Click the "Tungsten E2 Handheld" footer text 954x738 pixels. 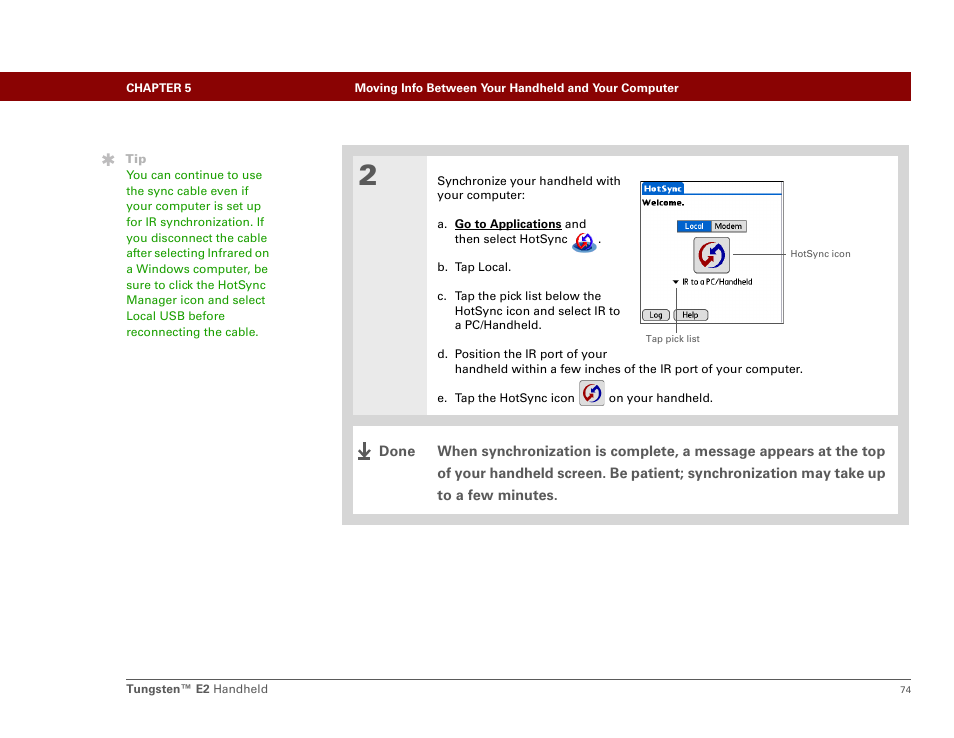(x=197, y=689)
